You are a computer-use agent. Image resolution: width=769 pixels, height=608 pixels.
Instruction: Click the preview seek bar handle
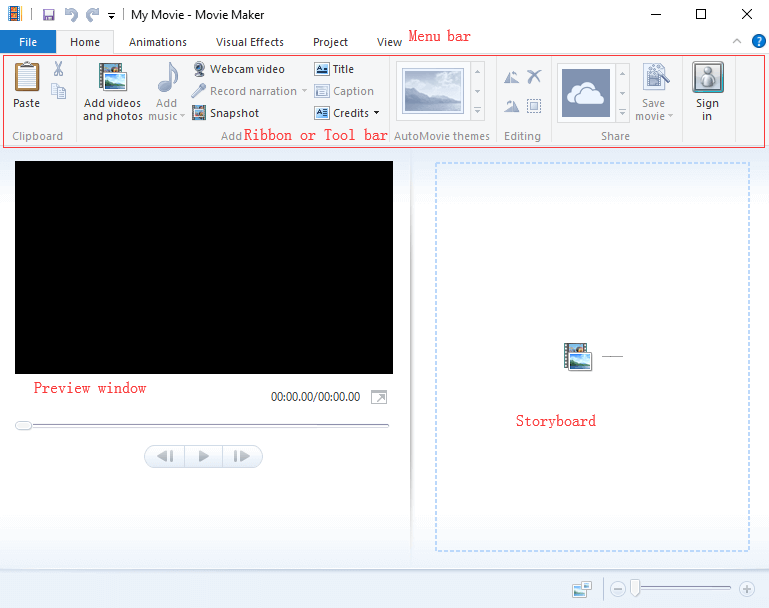[24, 426]
